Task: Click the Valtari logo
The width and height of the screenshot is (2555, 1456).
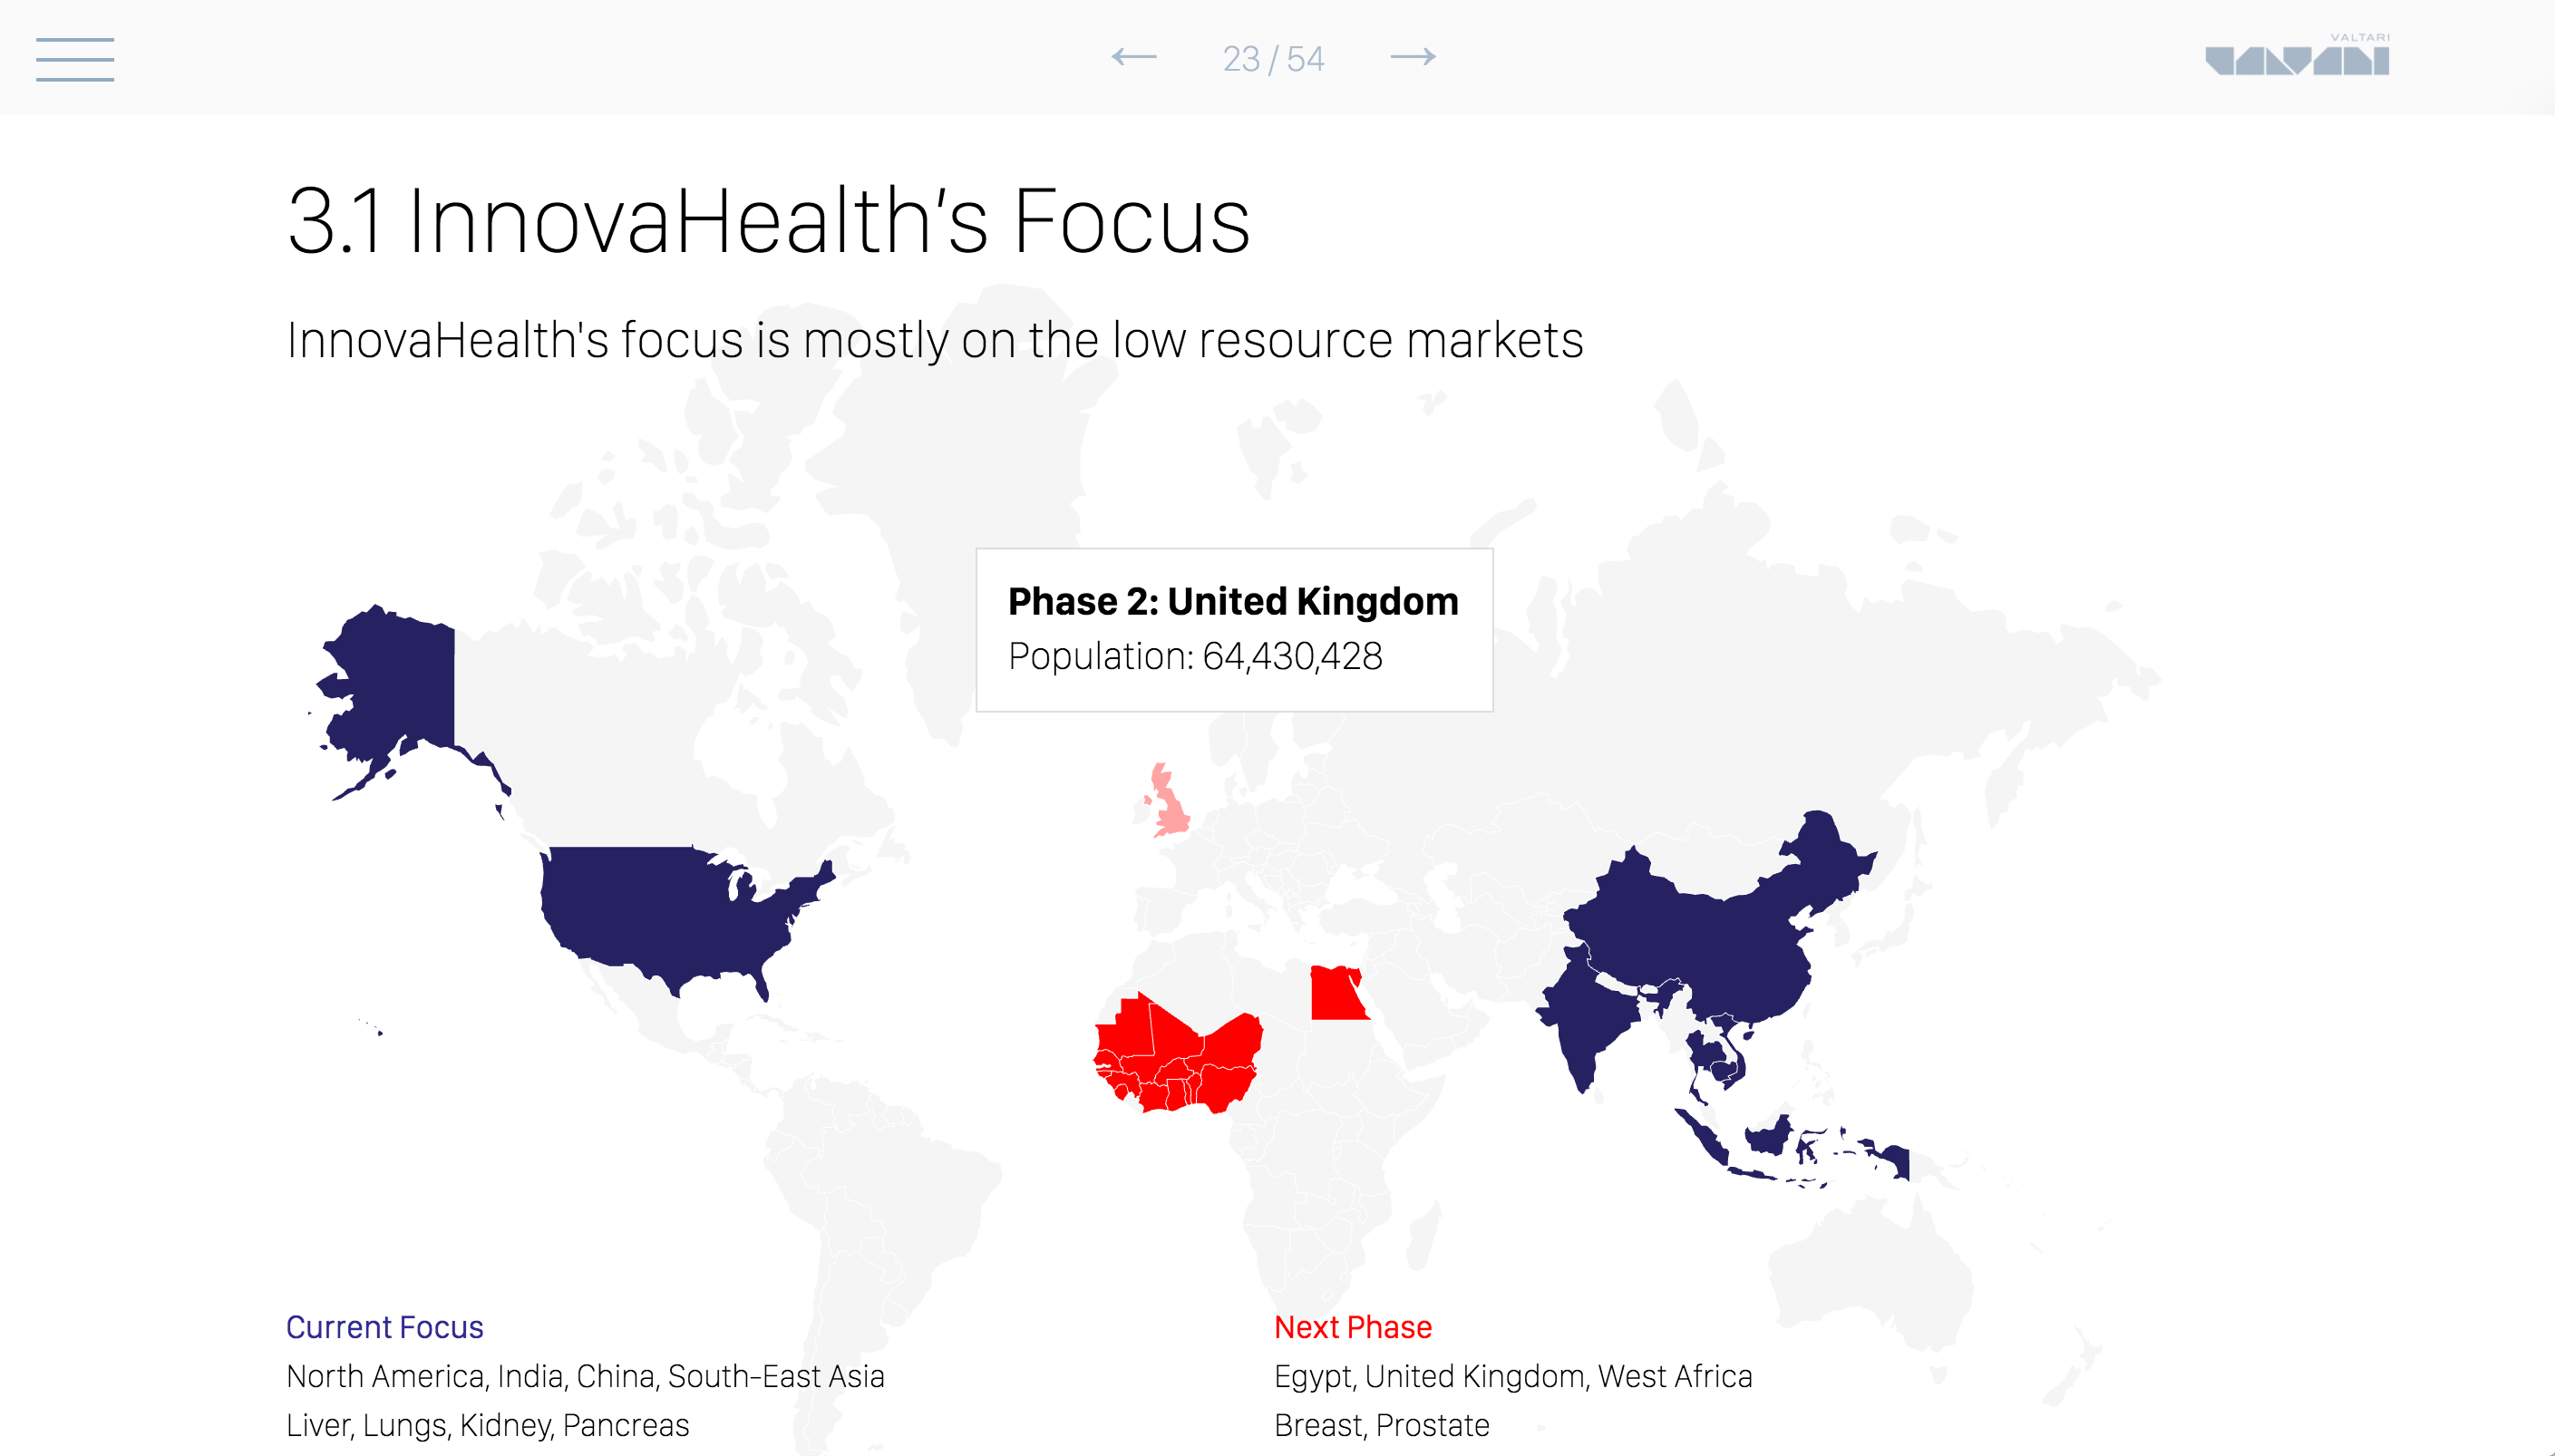Action: click(2297, 56)
